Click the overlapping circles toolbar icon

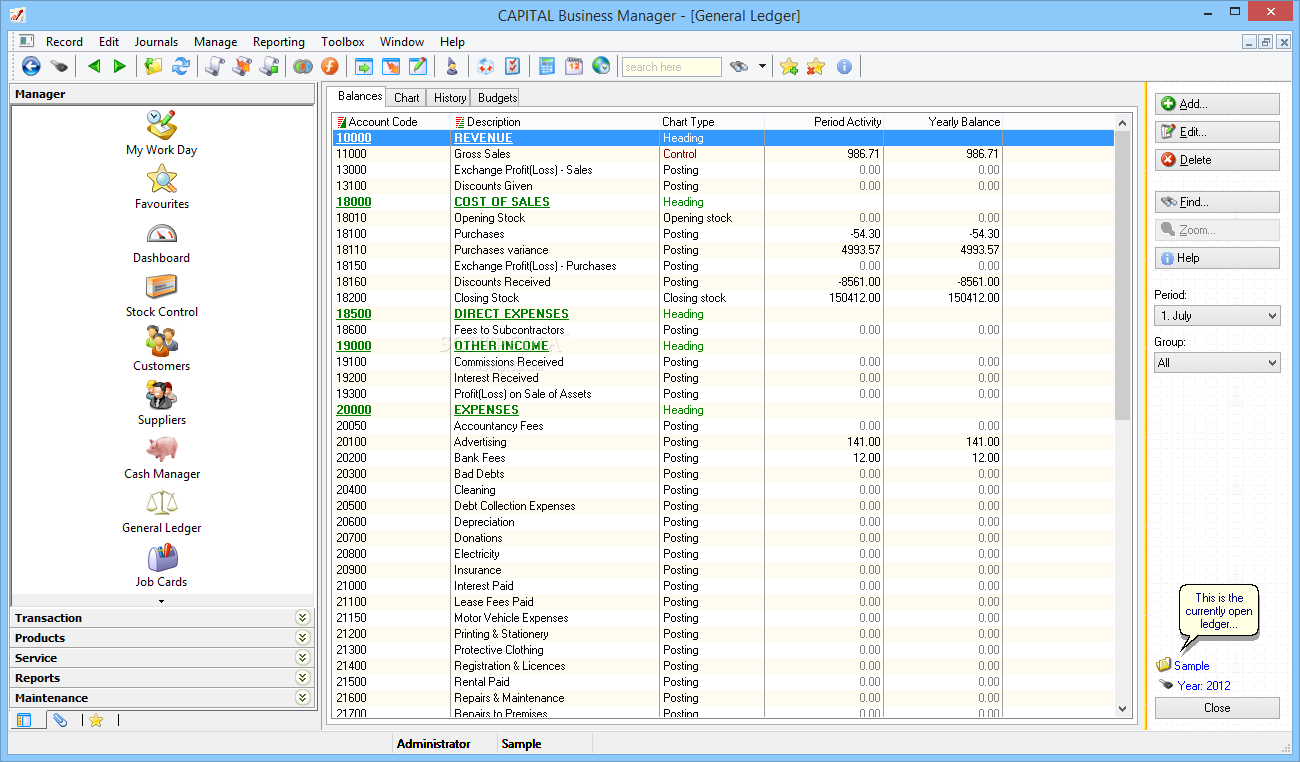[302, 66]
